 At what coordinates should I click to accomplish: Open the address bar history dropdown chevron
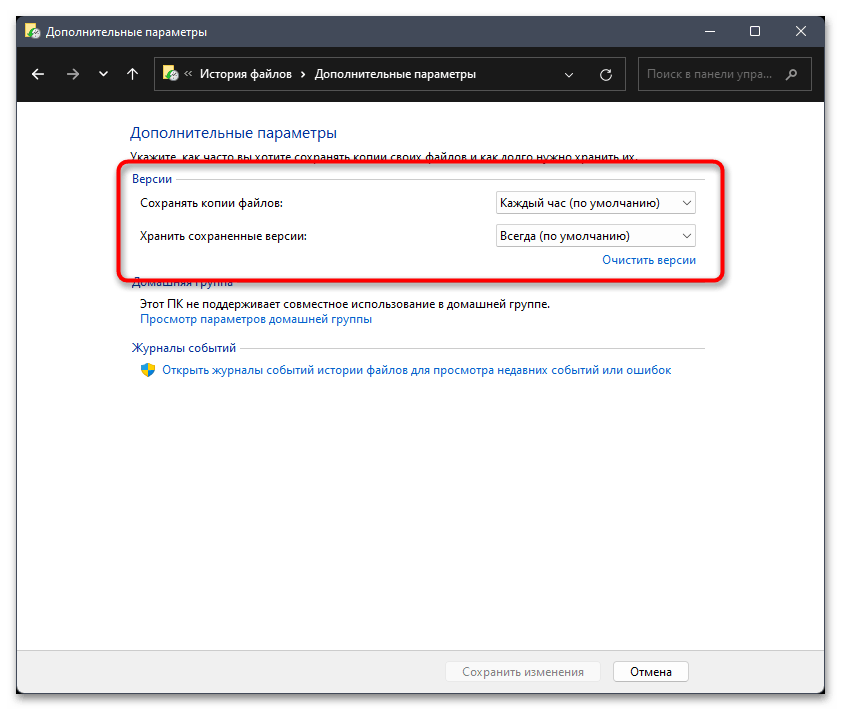click(569, 74)
